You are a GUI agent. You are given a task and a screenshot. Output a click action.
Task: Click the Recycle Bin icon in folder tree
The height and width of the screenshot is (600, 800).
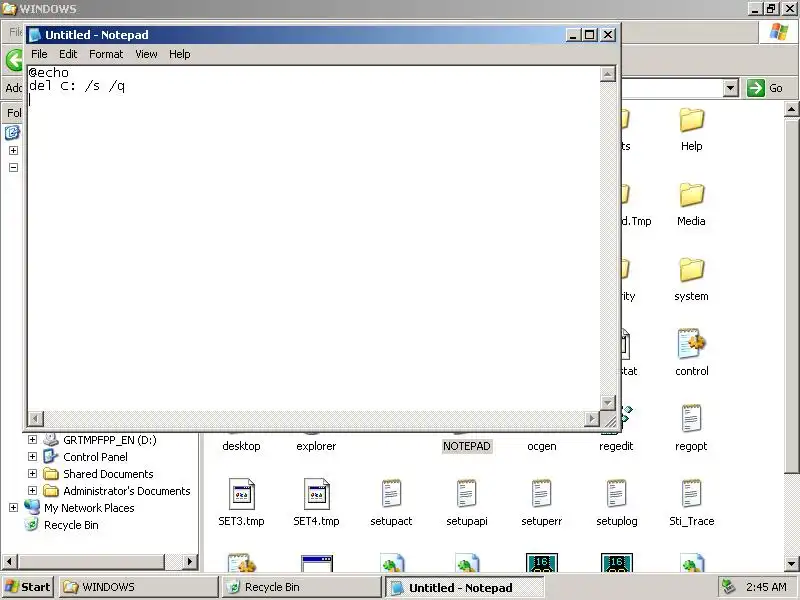tap(32, 524)
